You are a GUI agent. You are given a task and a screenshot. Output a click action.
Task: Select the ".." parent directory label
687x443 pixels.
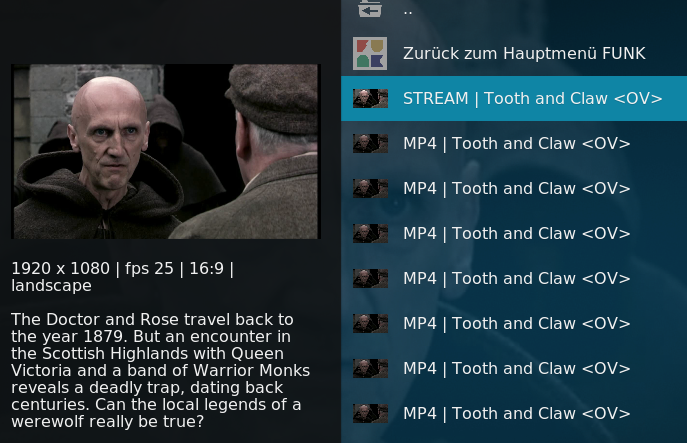point(408,12)
